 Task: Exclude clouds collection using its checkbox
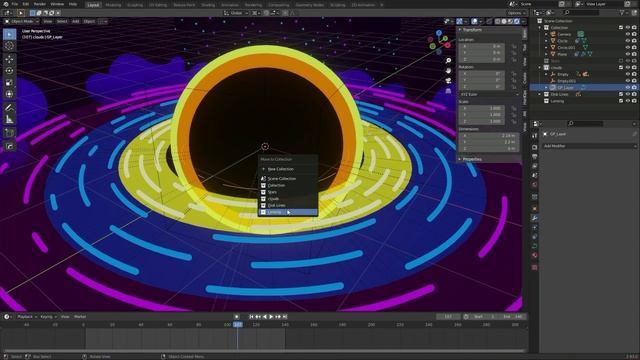tap(621, 68)
